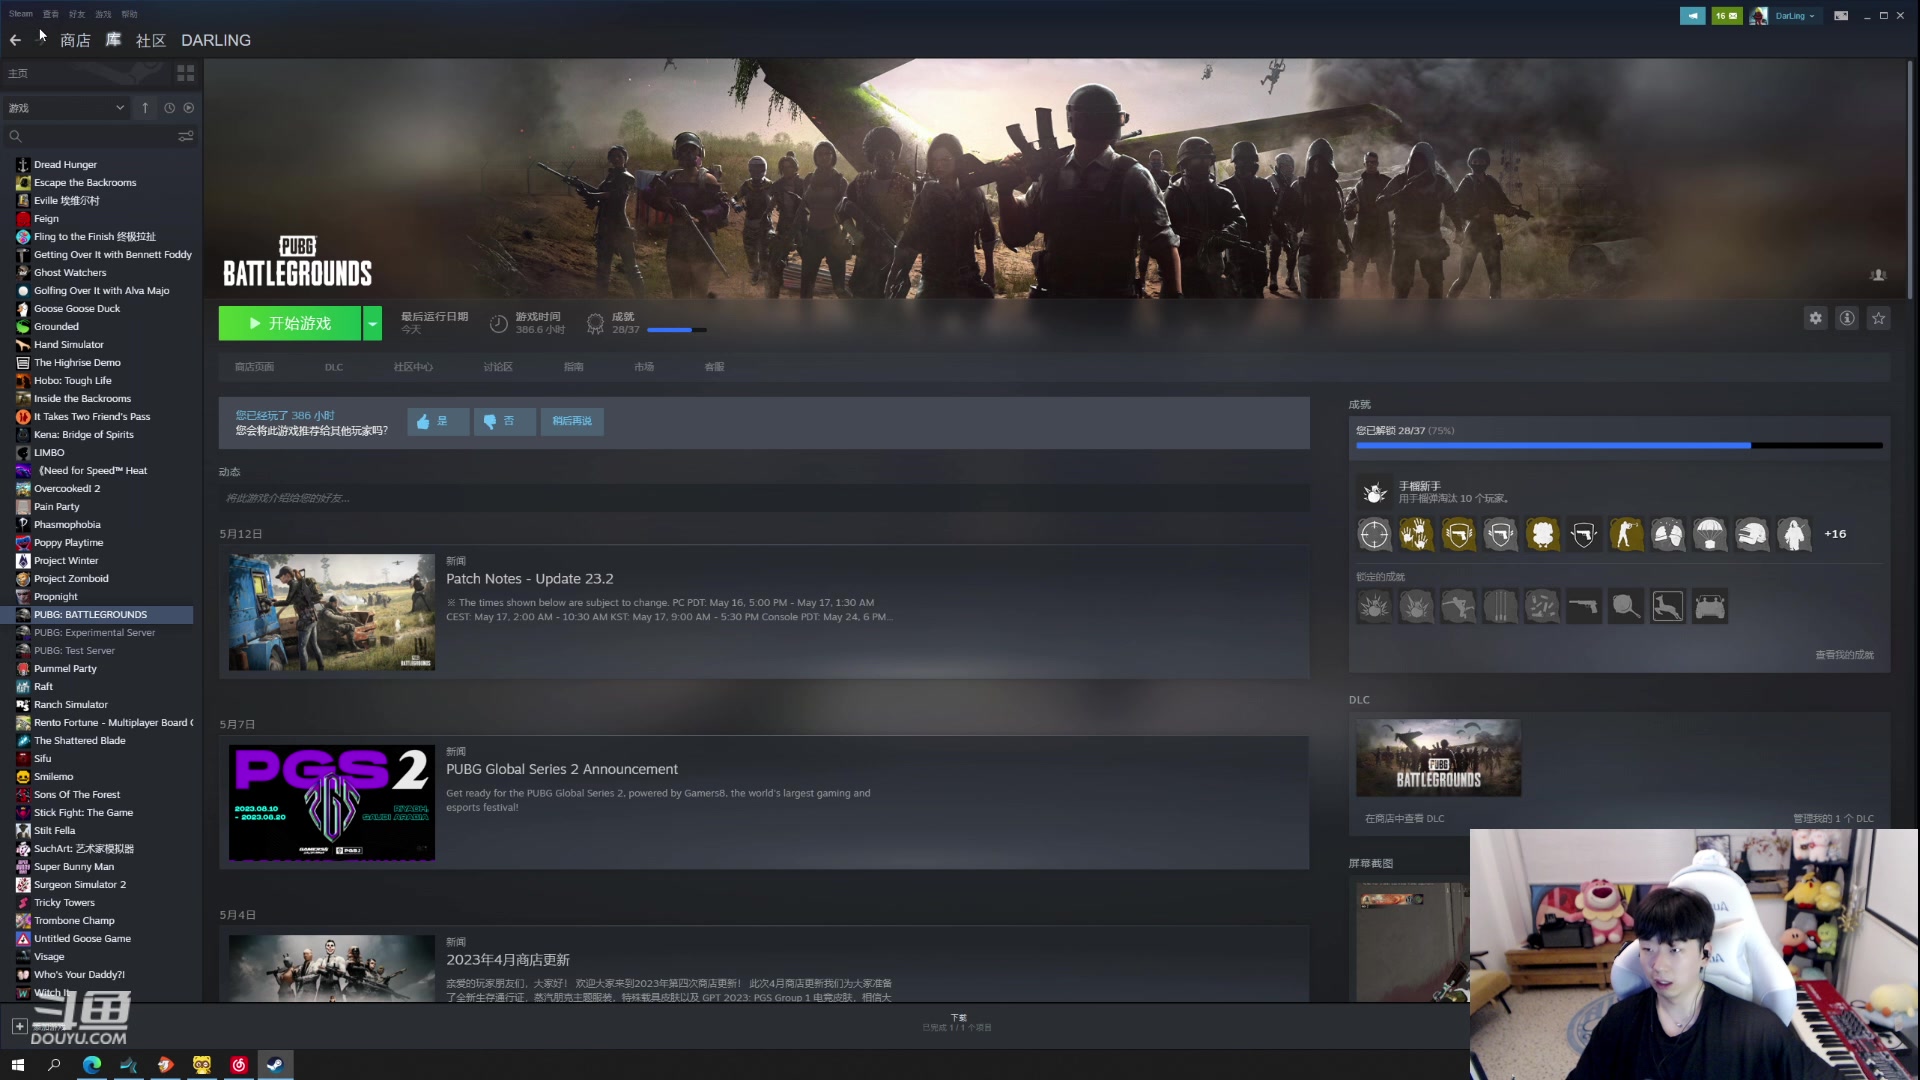
Task: Open the 16 notifications inbox icon
Action: tap(1726, 16)
